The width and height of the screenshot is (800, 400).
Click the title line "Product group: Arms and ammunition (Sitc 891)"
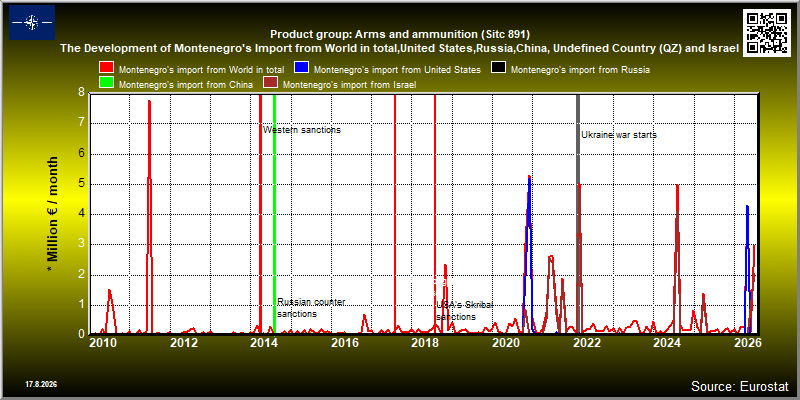tap(400, 35)
